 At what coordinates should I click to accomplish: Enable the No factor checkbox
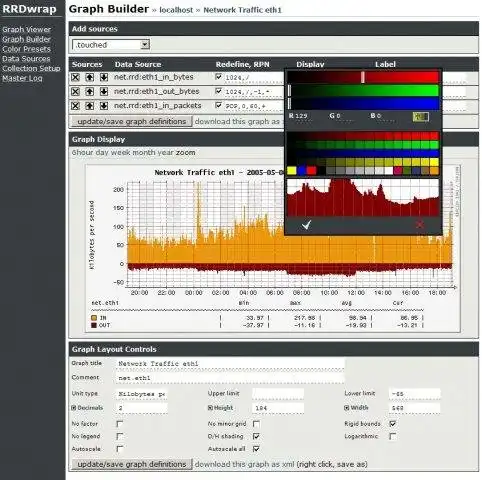click(x=120, y=424)
